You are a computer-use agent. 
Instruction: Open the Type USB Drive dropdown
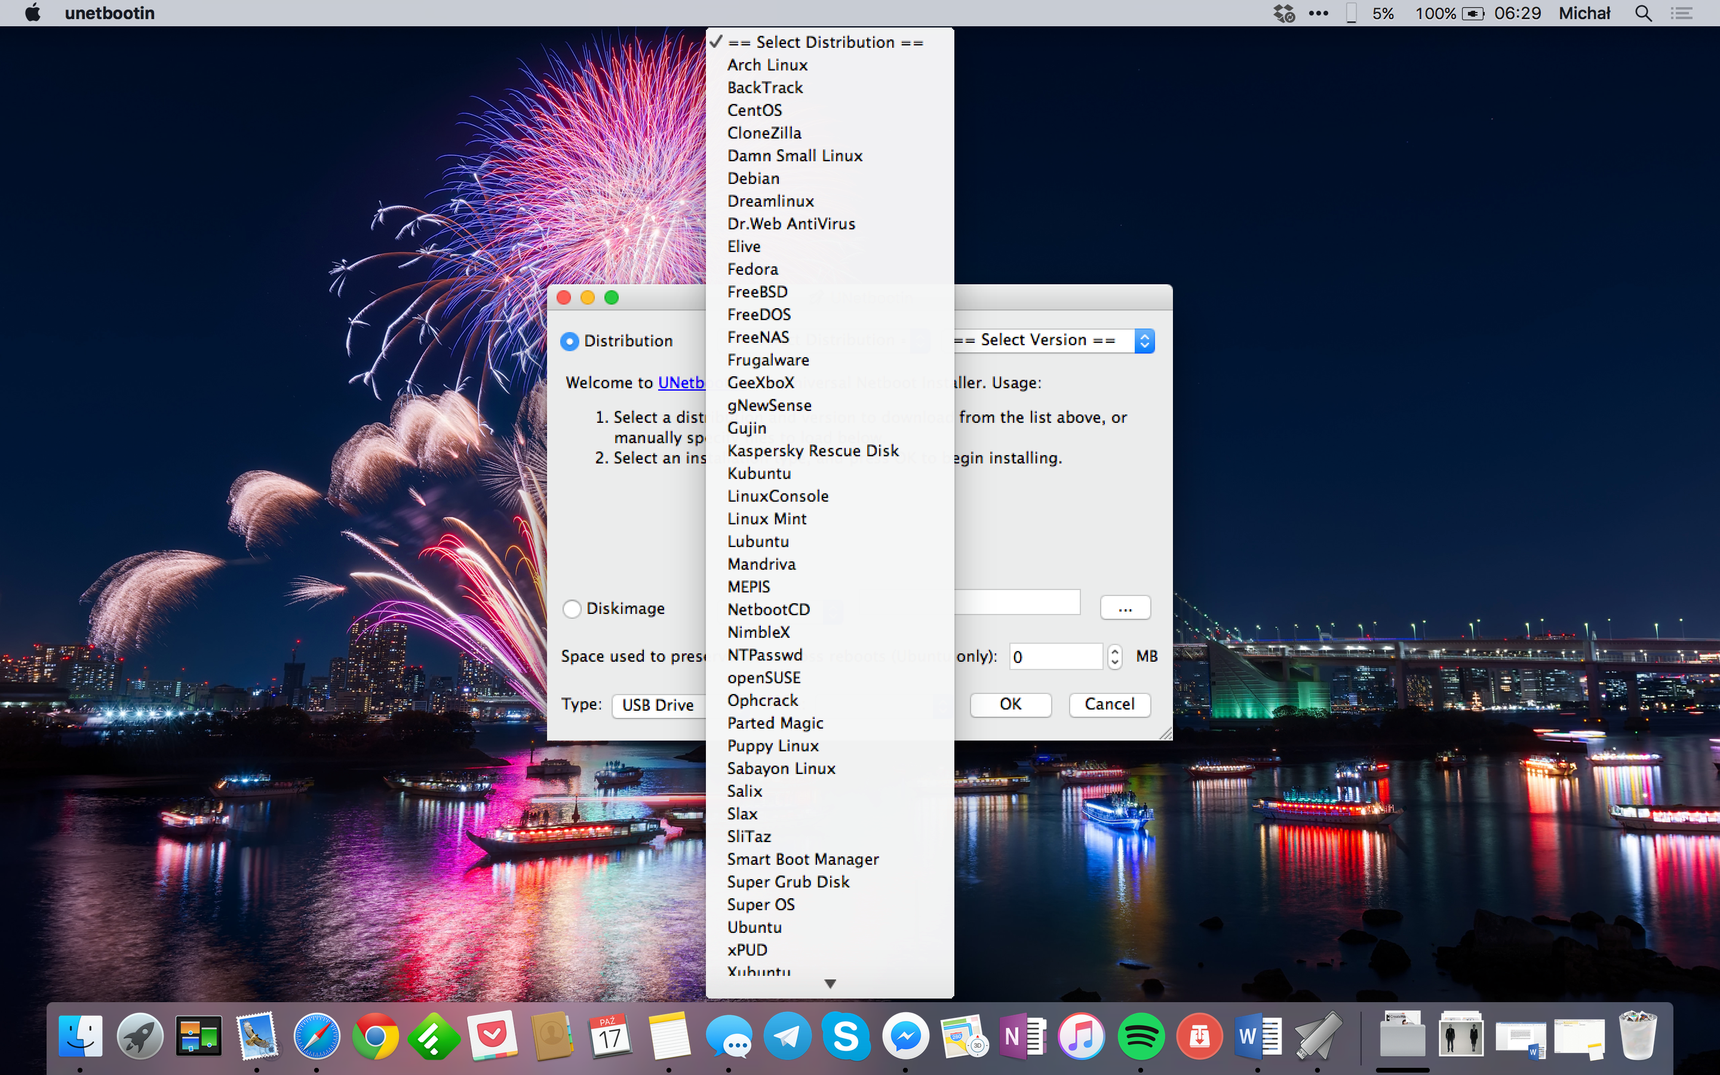658,705
